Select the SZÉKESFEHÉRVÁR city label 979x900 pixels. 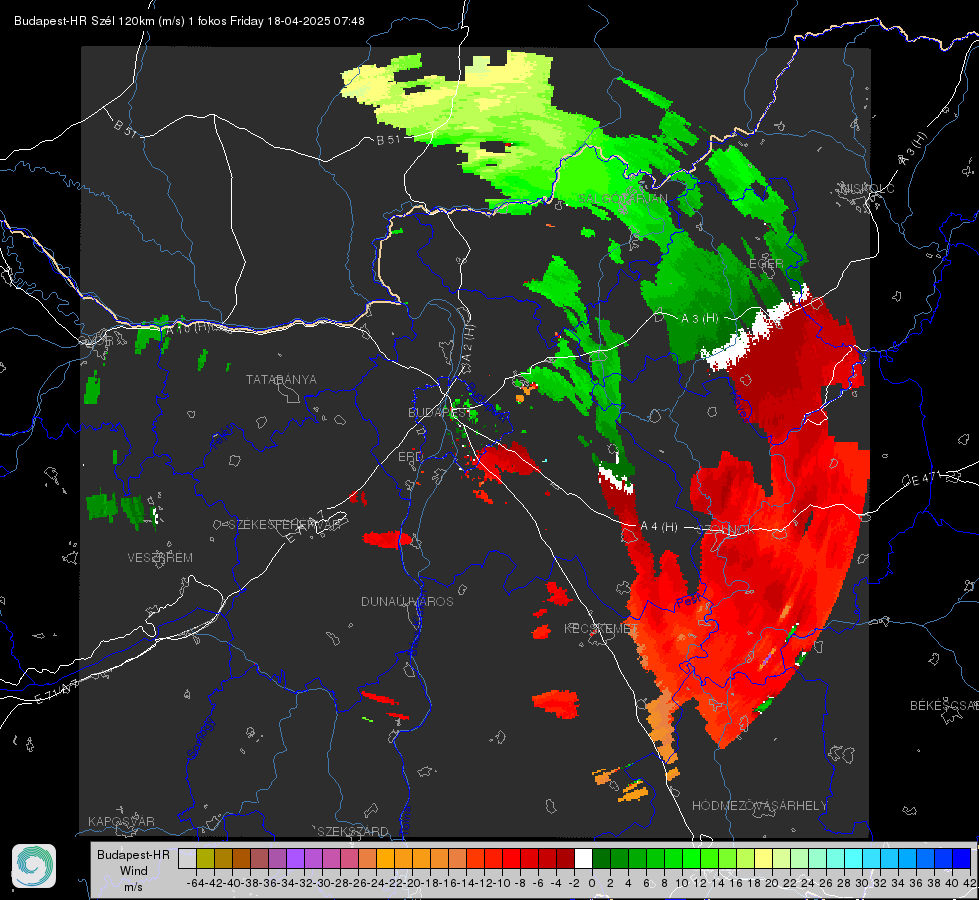(284, 525)
